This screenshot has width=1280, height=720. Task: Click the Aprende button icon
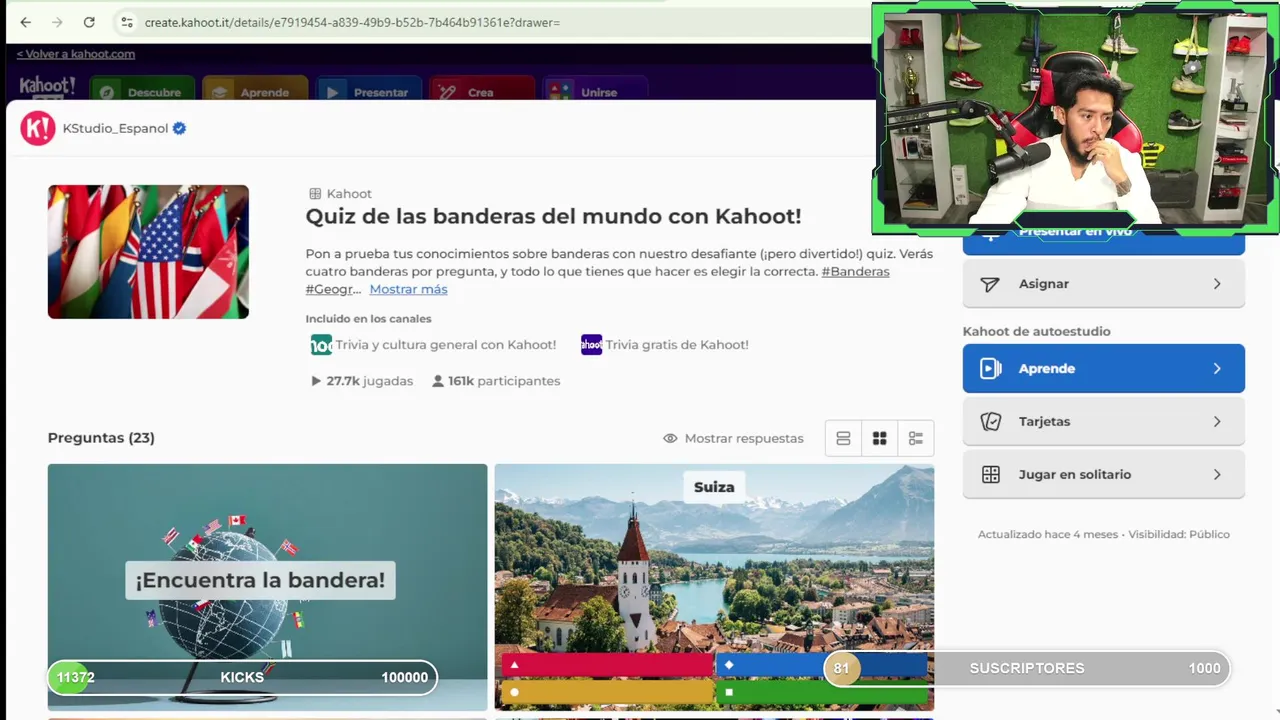pyautogui.click(x=990, y=368)
